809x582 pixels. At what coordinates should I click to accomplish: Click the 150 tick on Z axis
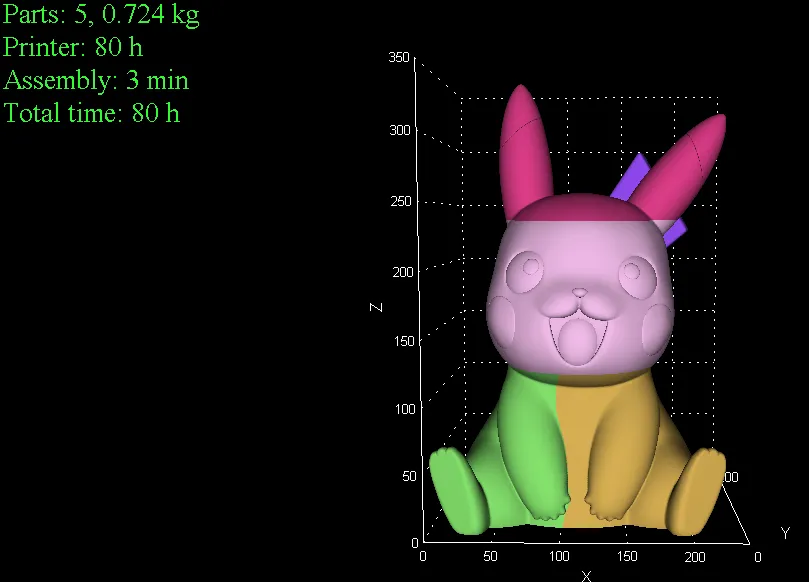(404, 341)
